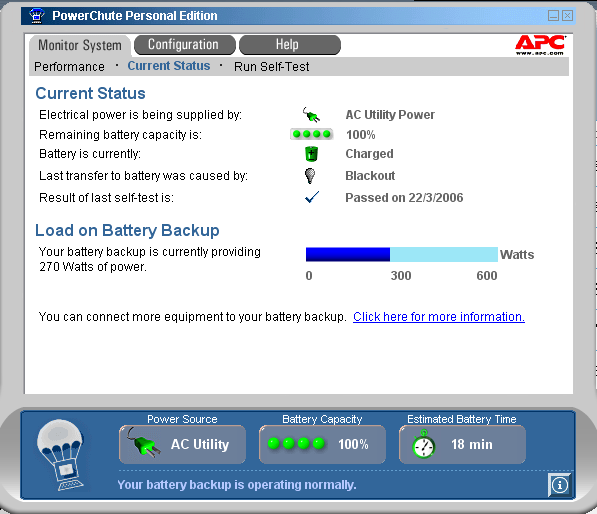Click 'Result of last self-test is:' label
This screenshot has height=514, width=597.
tap(107, 198)
